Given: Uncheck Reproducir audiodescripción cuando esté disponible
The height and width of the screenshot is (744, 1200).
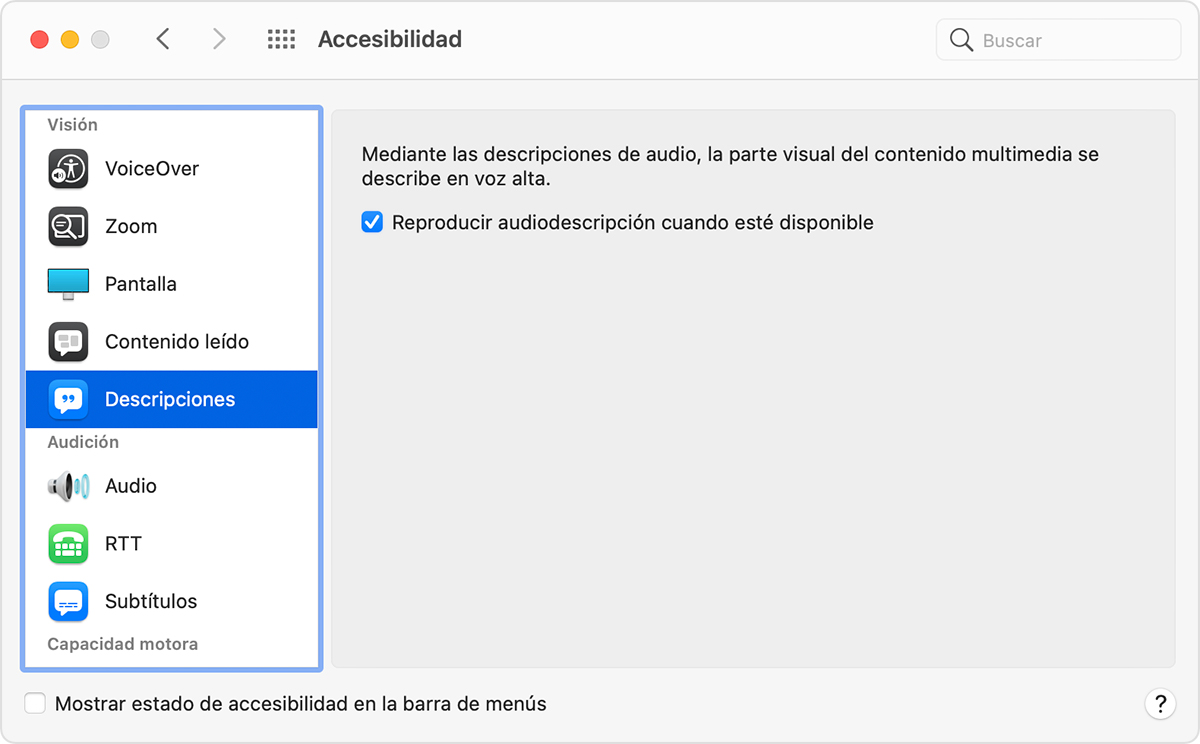Looking at the screenshot, I should (x=372, y=222).
